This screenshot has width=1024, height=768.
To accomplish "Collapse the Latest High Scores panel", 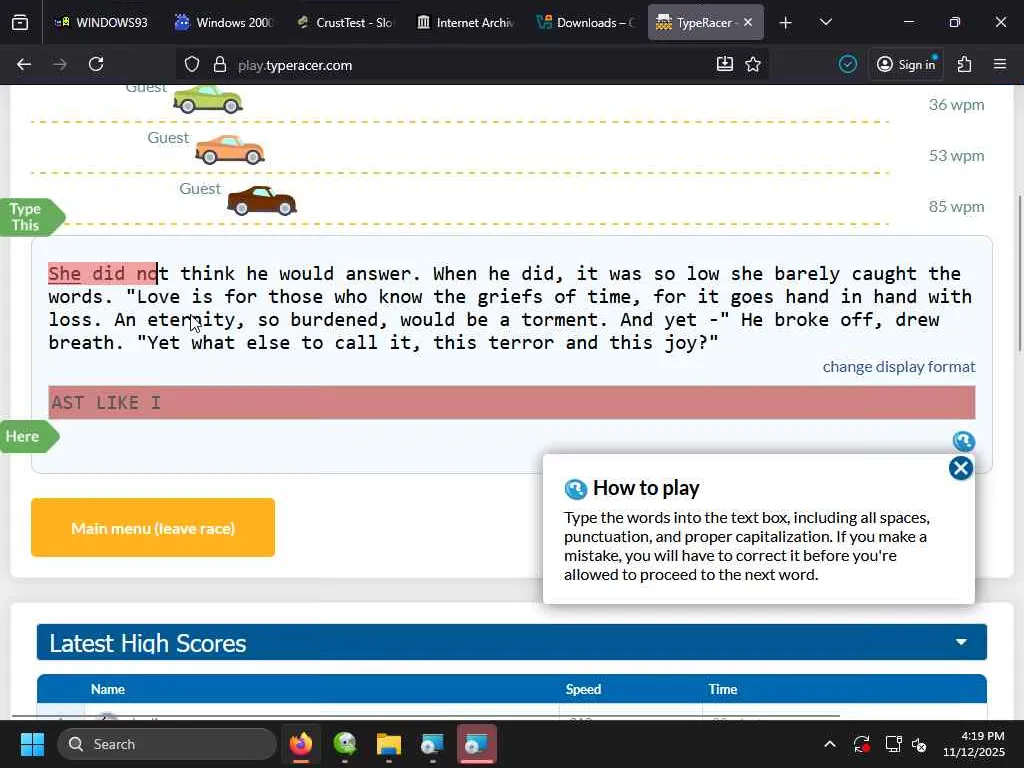I will click(x=961, y=642).
